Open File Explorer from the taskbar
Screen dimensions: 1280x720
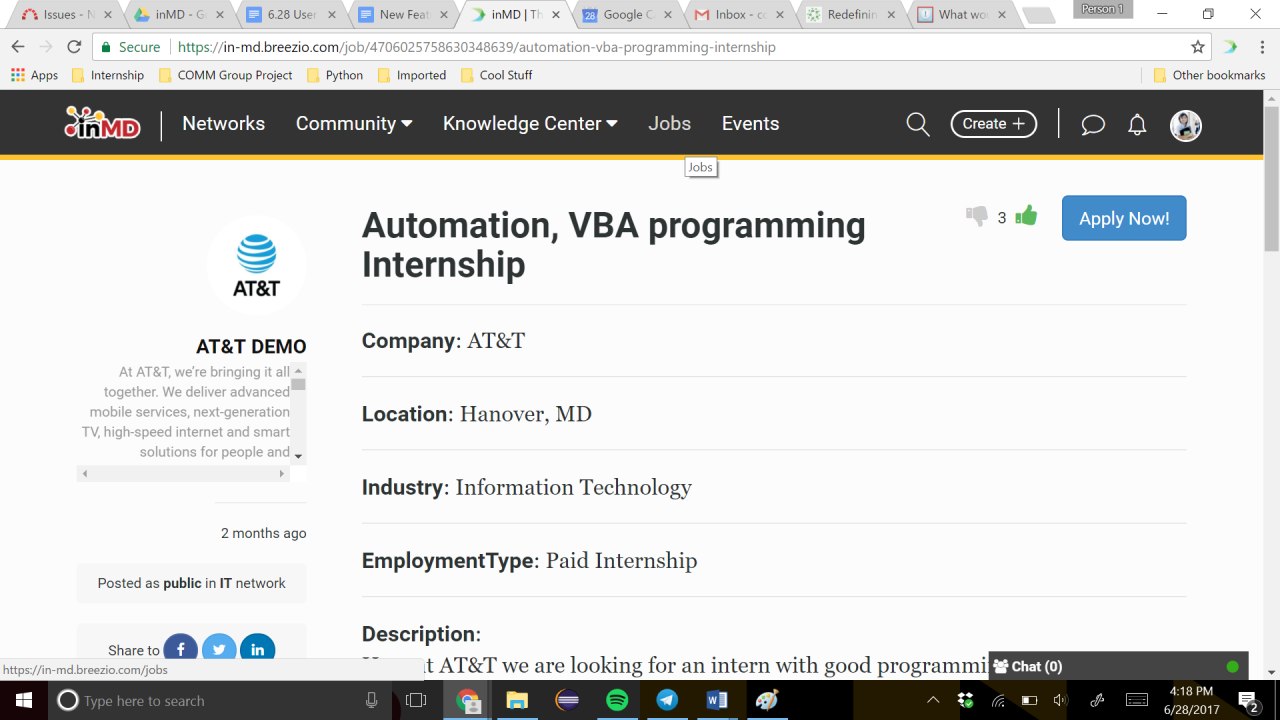516,700
